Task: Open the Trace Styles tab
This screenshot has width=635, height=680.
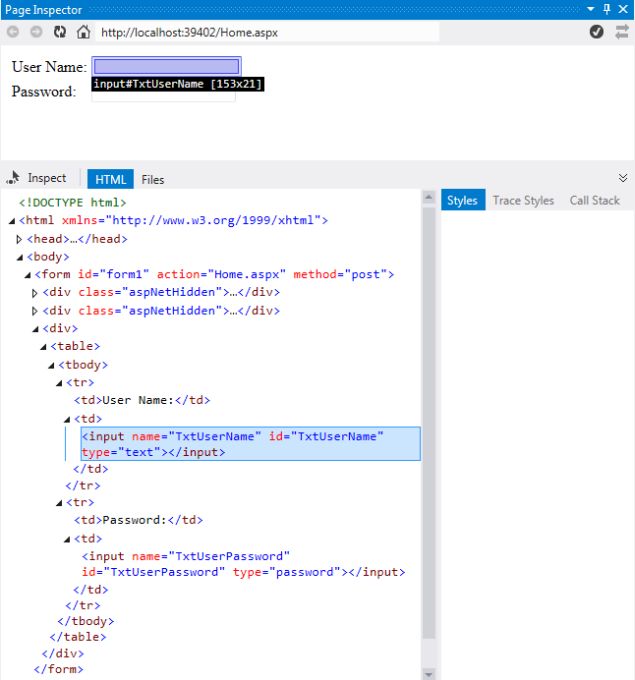Action: (x=523, y=200)
